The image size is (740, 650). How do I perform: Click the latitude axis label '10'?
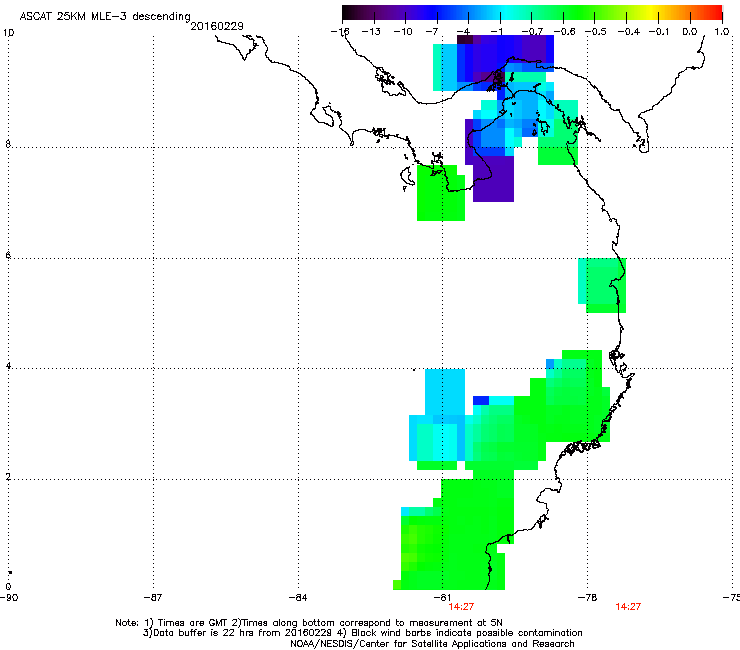pos(8,33)
